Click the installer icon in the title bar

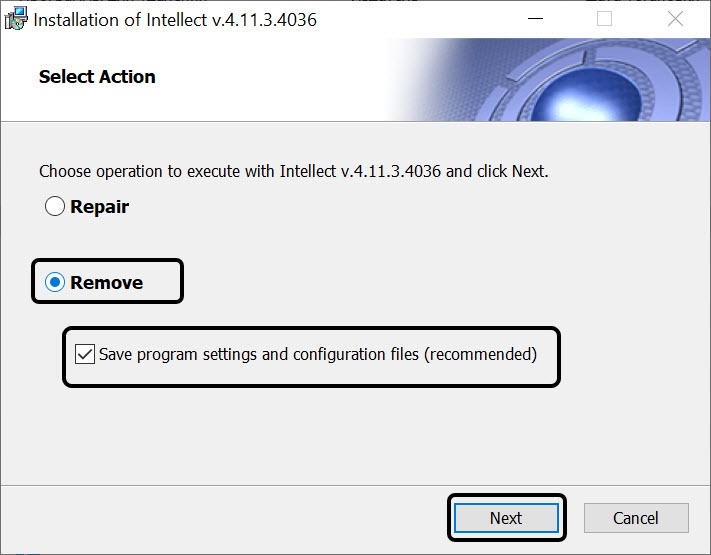click(x=16, y=19)
